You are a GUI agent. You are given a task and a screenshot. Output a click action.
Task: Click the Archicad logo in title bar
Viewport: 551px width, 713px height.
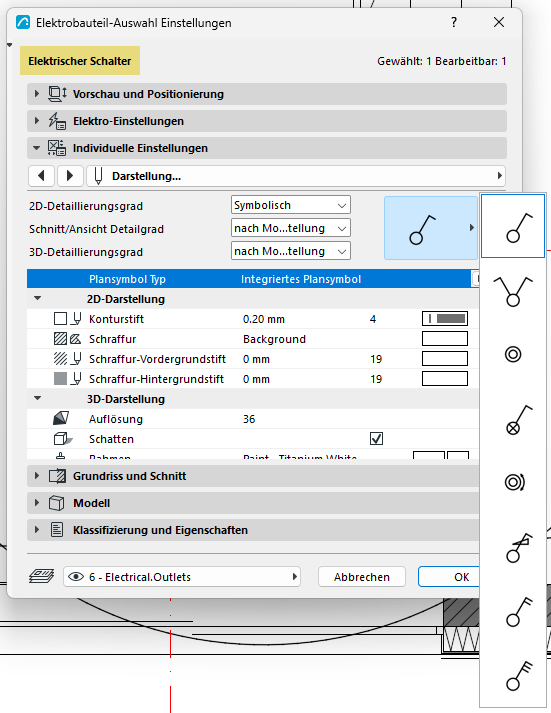[x=23, y=22]
